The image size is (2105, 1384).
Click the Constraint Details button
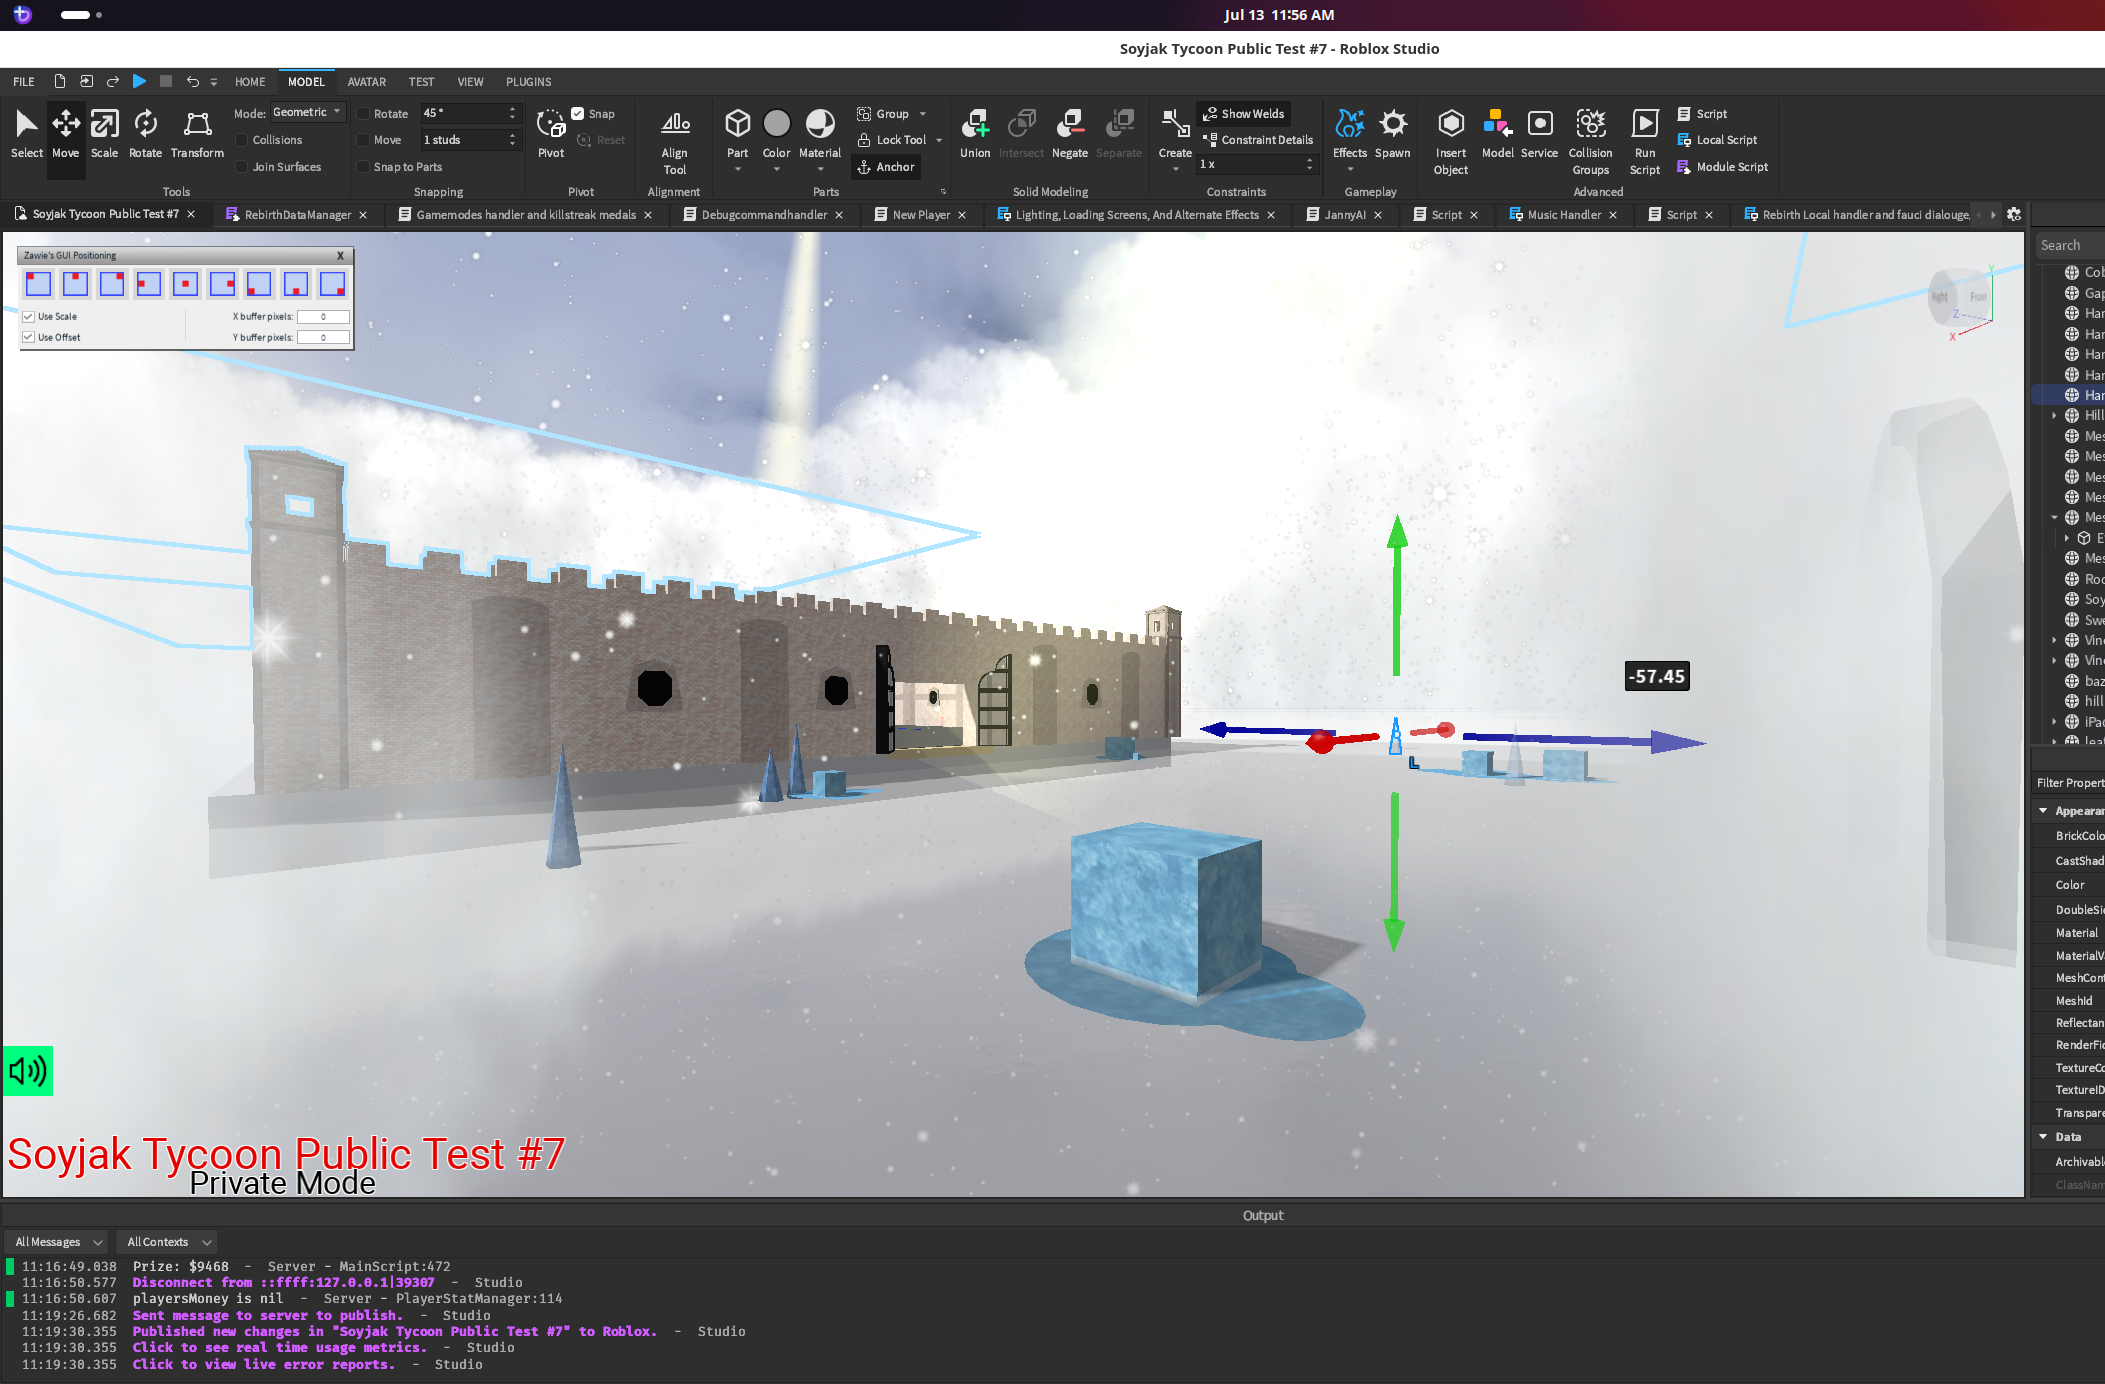[1258, 140]
